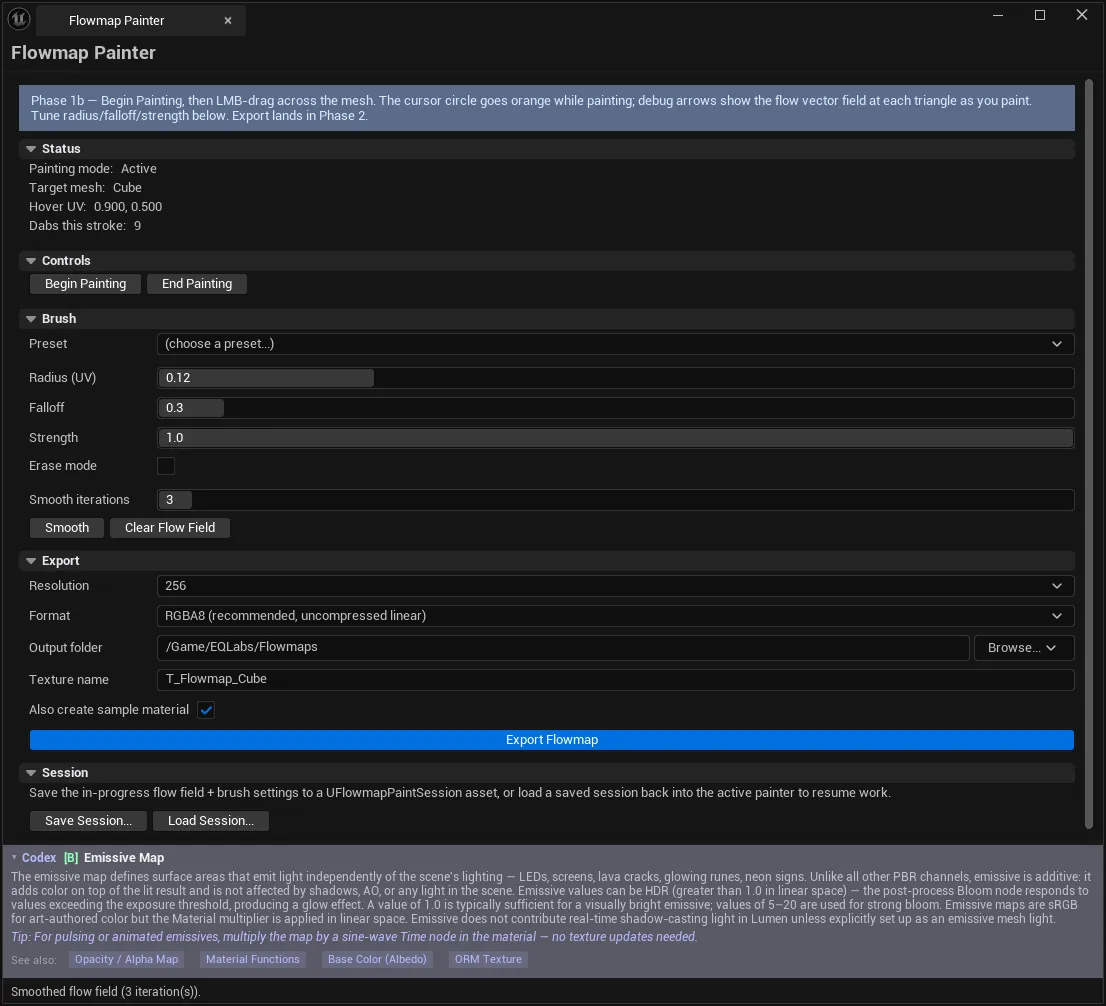Close the Flowmap Painter tab

(228, 20)
